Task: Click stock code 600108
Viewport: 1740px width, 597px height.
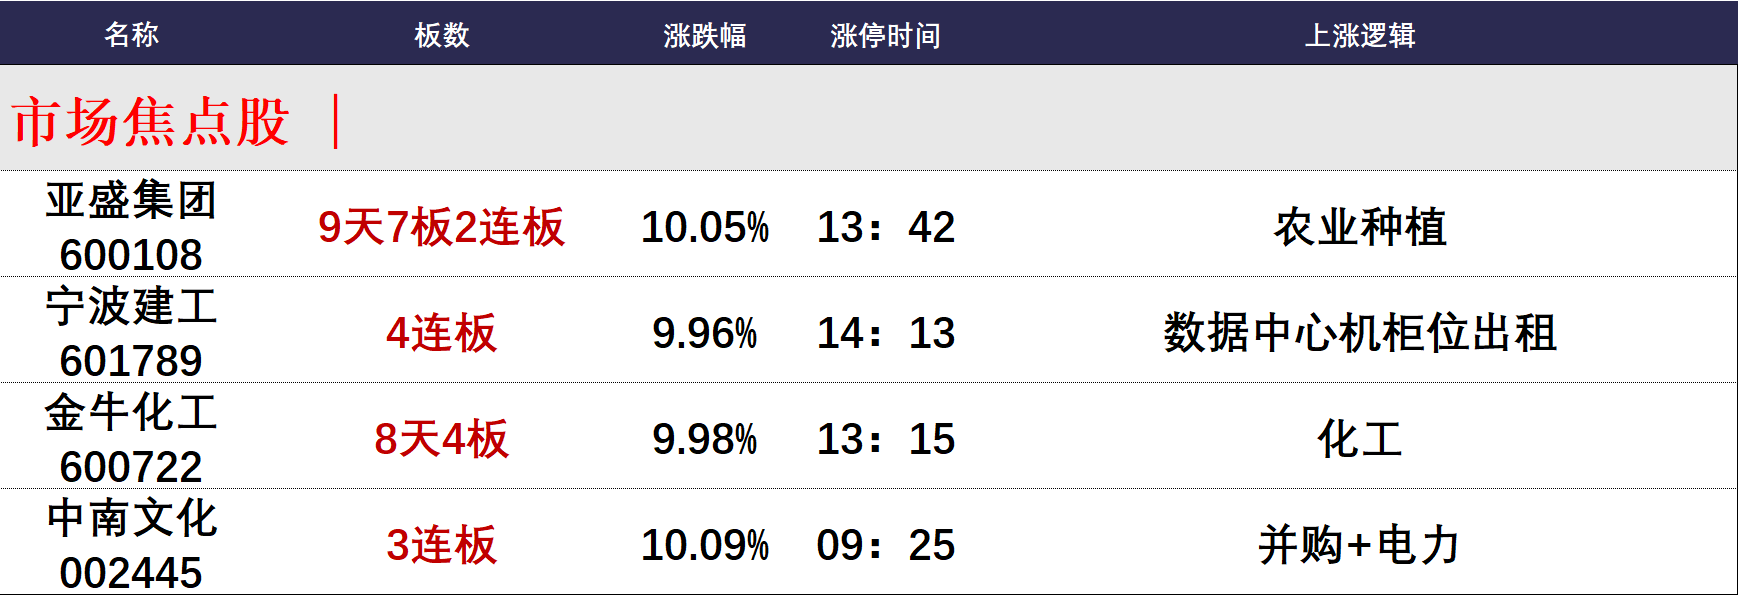Action: [x=131, y=255]
